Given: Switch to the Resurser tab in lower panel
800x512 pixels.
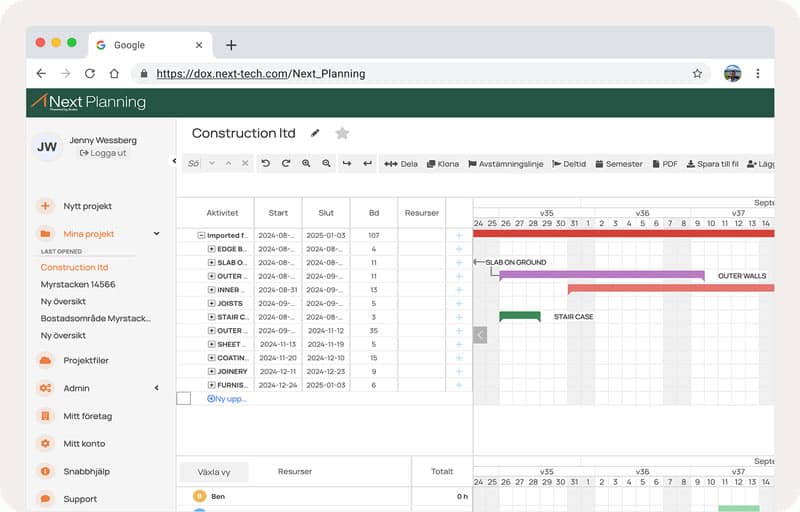Looking at the screenshot, I should 294,472.
